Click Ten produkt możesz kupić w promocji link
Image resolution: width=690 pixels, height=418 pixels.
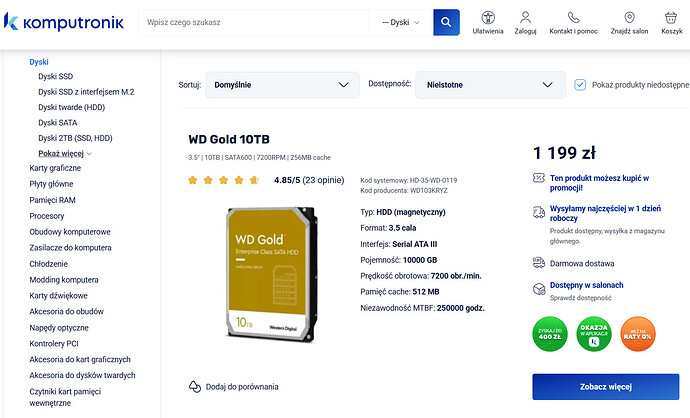point(599,183)
